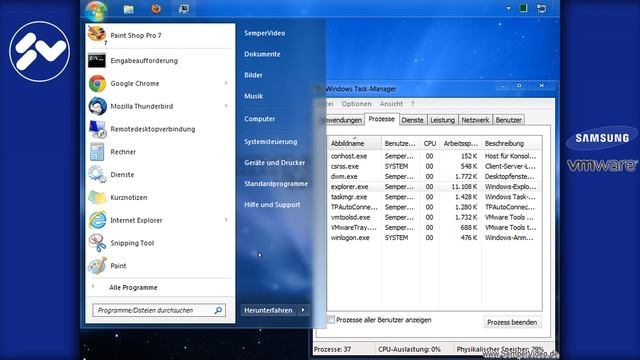Switch to the Benutzer tab
This screenshot has width=640, height=360.
click(x=509, y=120)
